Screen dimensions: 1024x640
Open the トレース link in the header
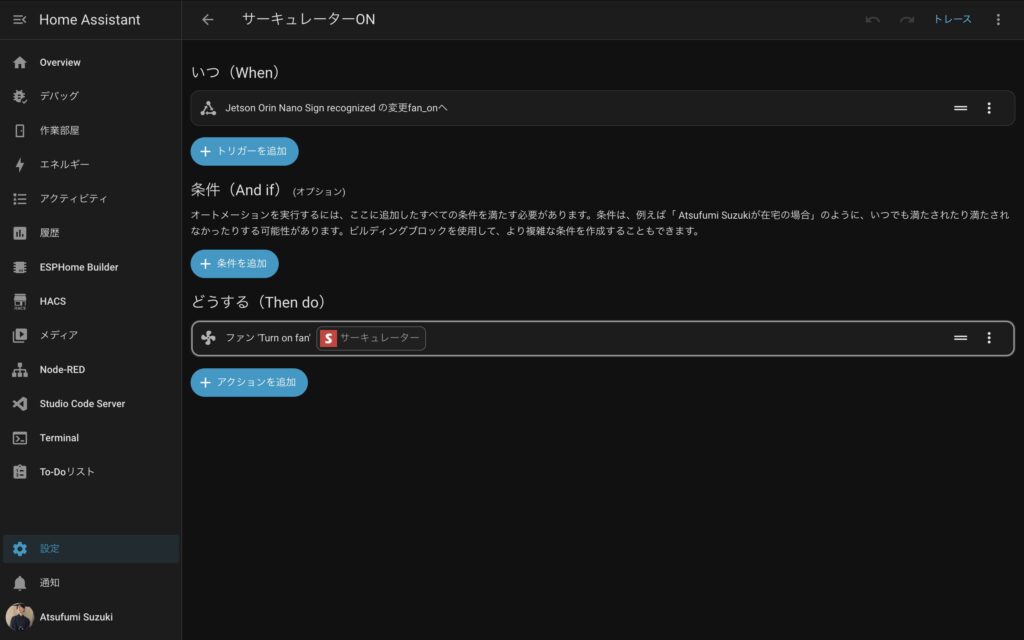coord(952,20)
